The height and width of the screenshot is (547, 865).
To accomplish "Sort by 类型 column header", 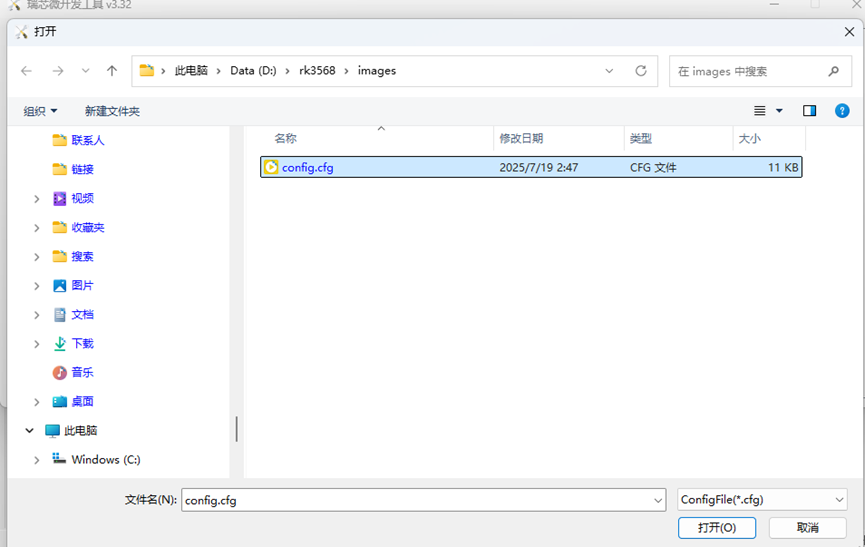I will pos(641,138).
